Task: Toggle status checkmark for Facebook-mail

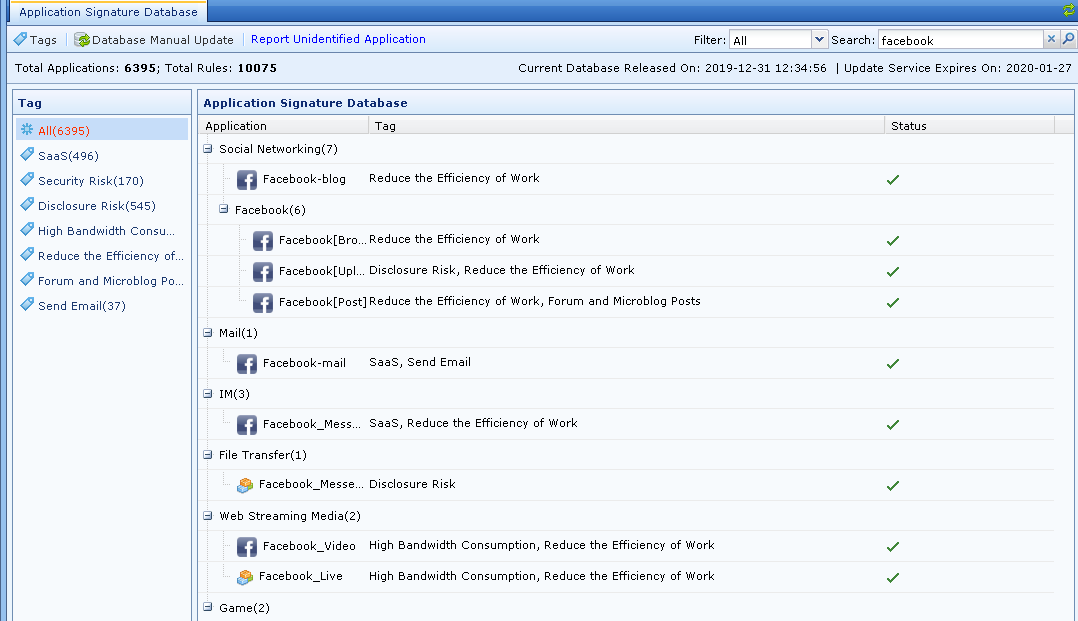Action: [x=892, y=364]
